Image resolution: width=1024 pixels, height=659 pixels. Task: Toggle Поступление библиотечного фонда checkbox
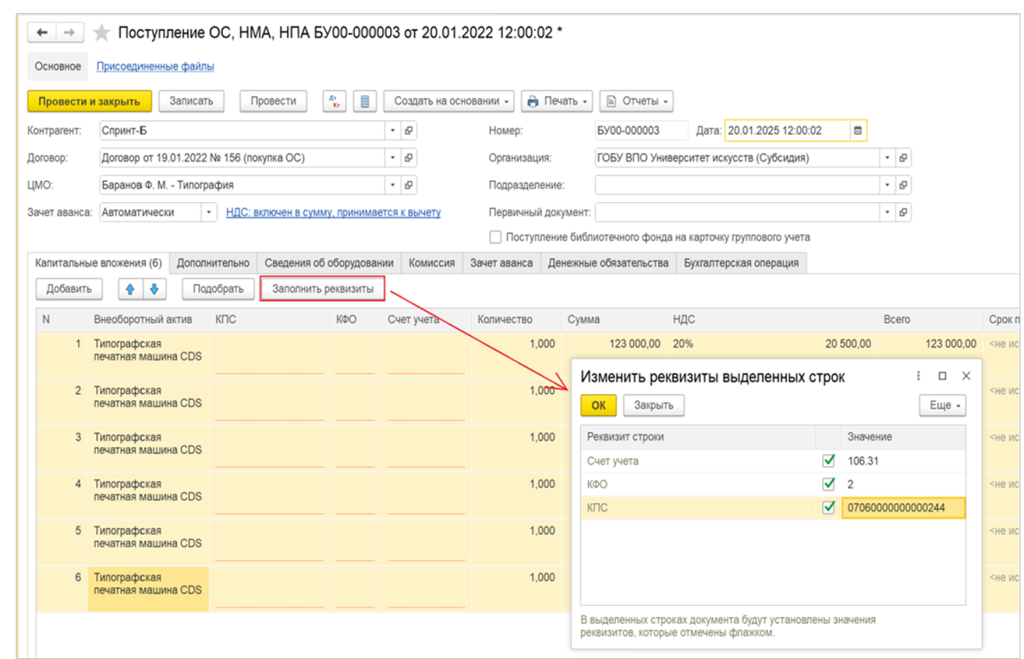pos(496,237)
